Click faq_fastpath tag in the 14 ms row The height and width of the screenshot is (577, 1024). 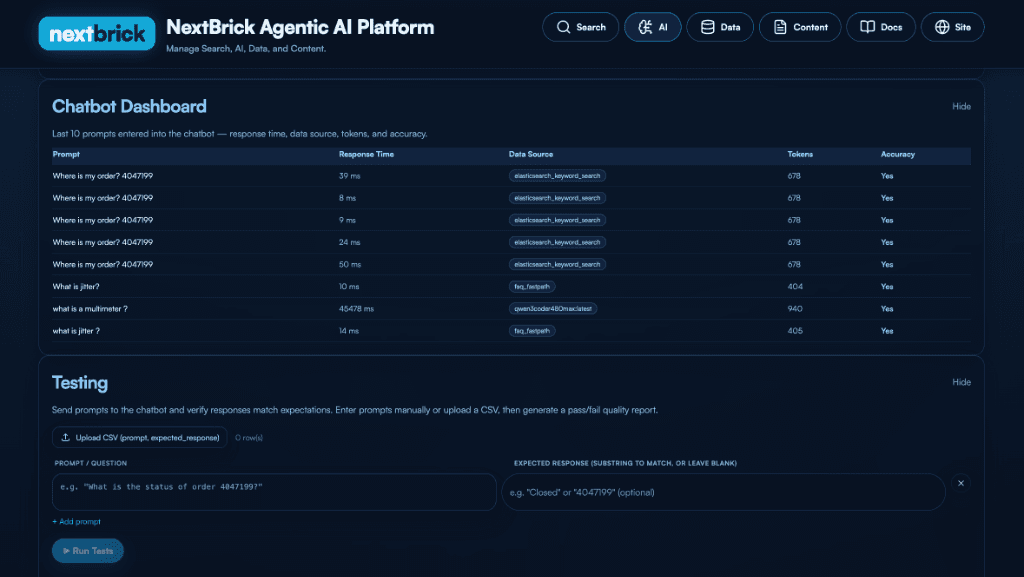click(532, 331)
